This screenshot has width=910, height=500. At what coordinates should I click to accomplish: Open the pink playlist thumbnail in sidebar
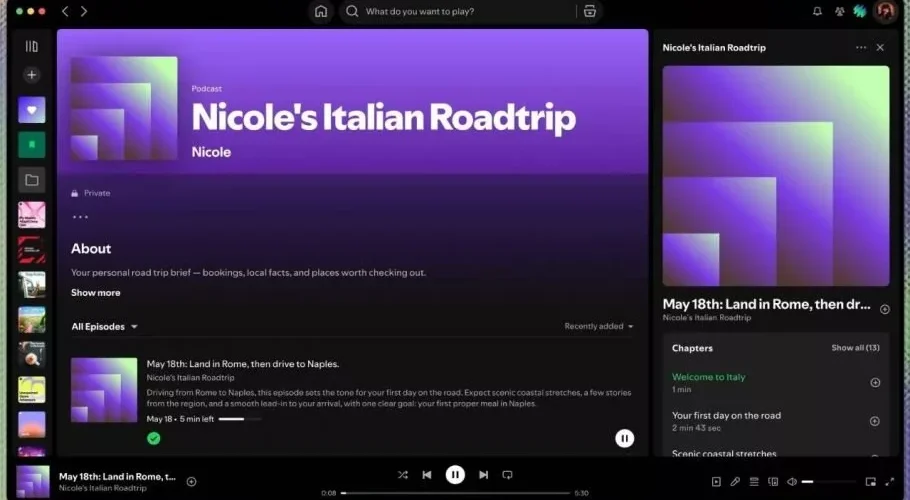[x=32, y=215]
